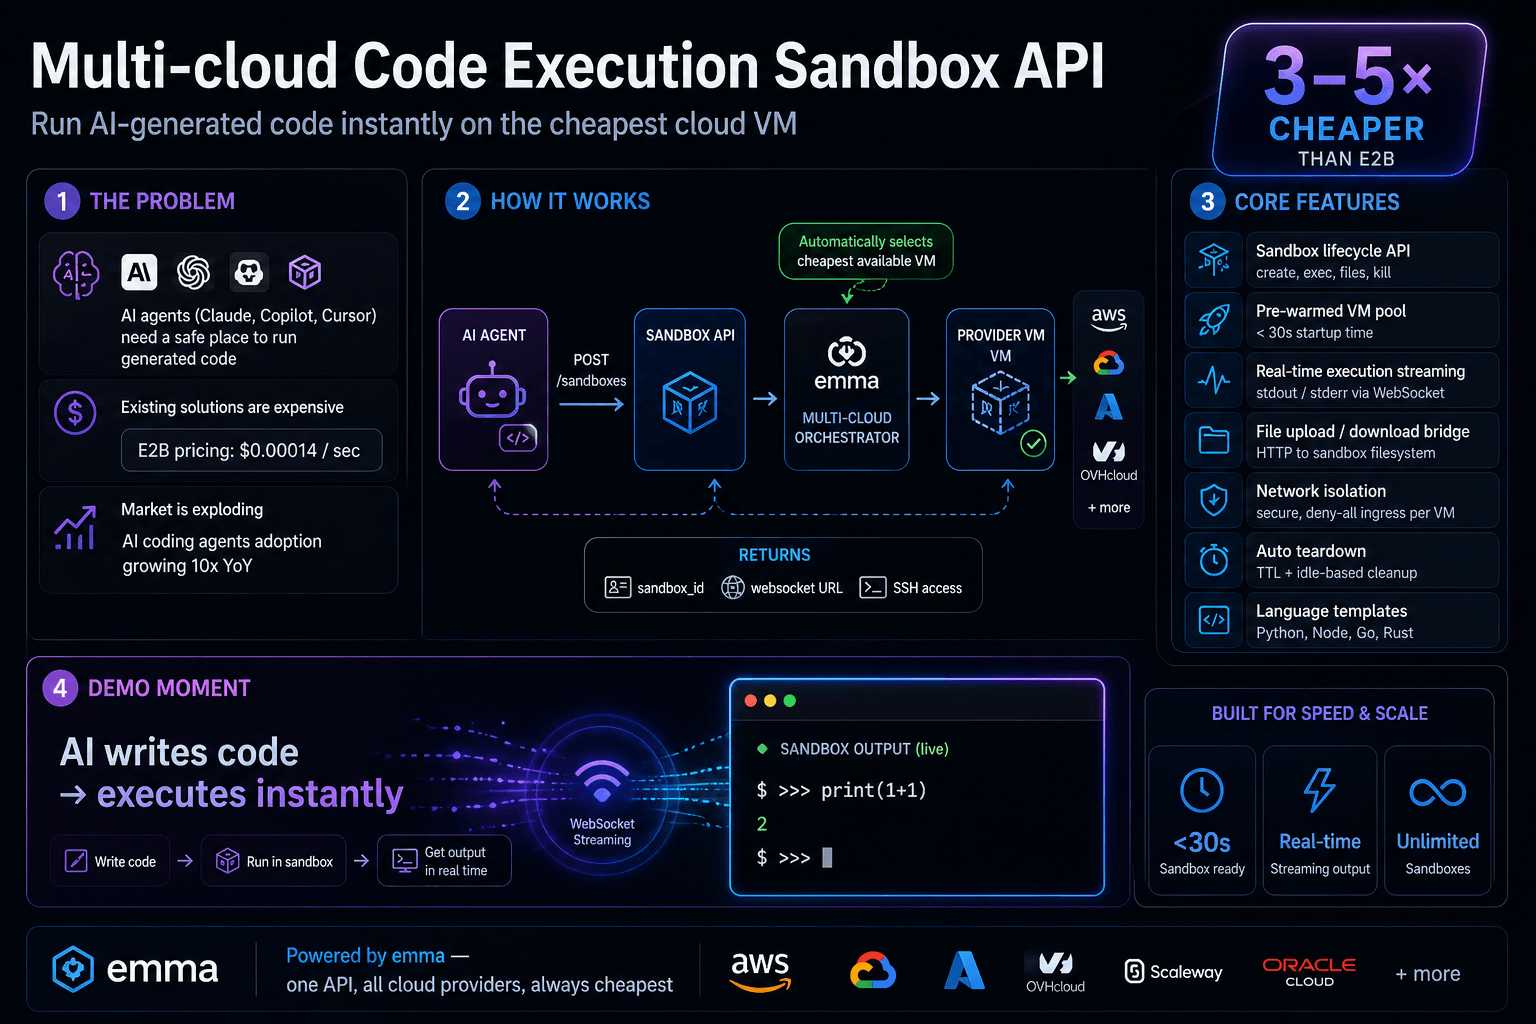Click the Network isolation shield icon
This screenshot has height=1024, width=1536.
[1214, 500]
